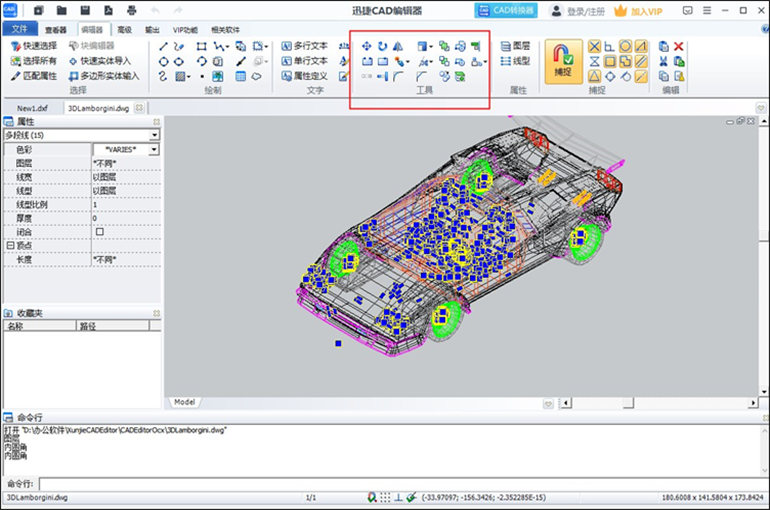This screenshot has width=770, height=510.
Task: Click the red X delete icon
Action: coord(679,46)
